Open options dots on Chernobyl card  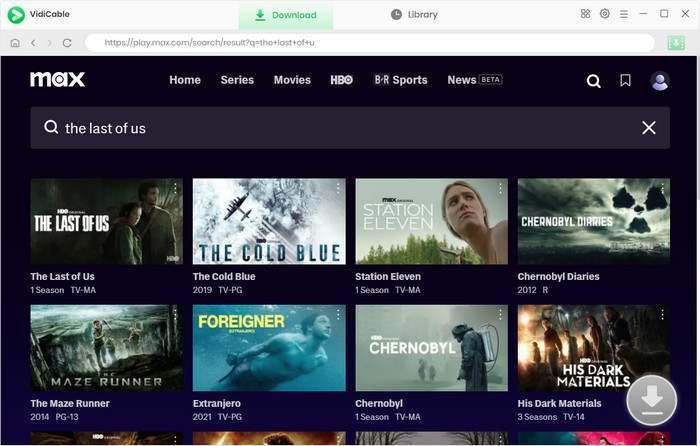point(500,315)
